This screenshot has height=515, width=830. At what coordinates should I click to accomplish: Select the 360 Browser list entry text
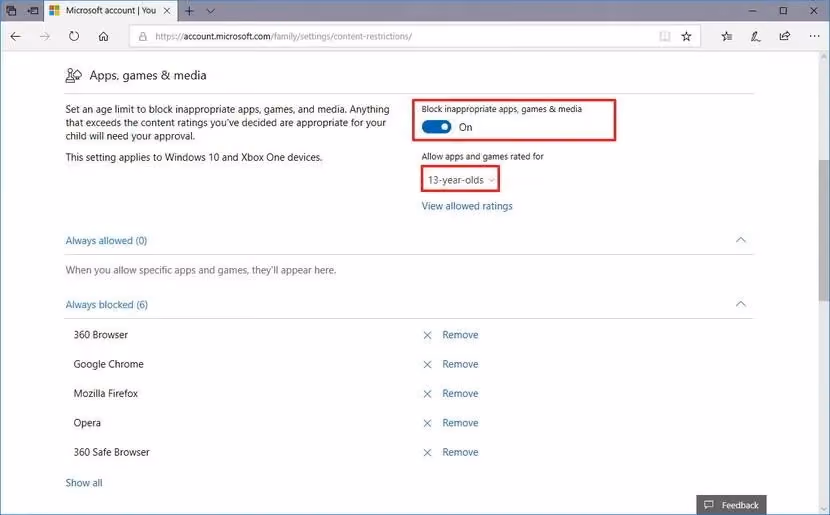point(101,335)
